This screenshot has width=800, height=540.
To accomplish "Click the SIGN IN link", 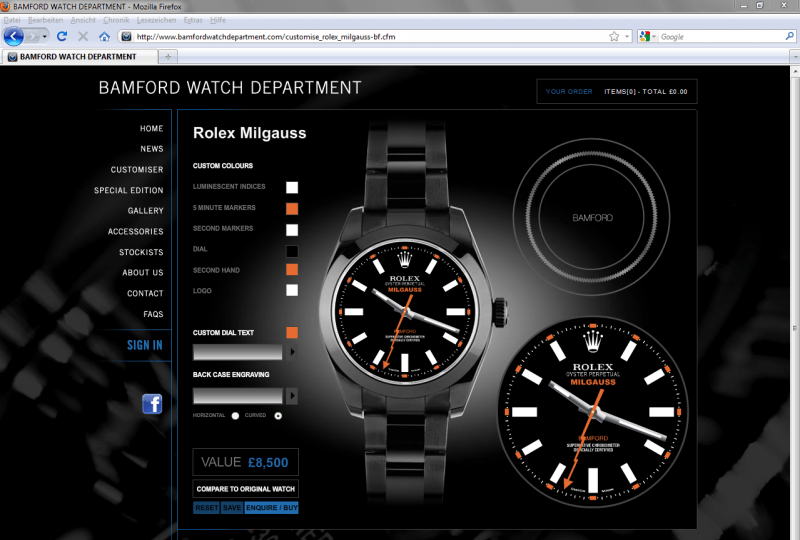I will (x=144, y=346).
